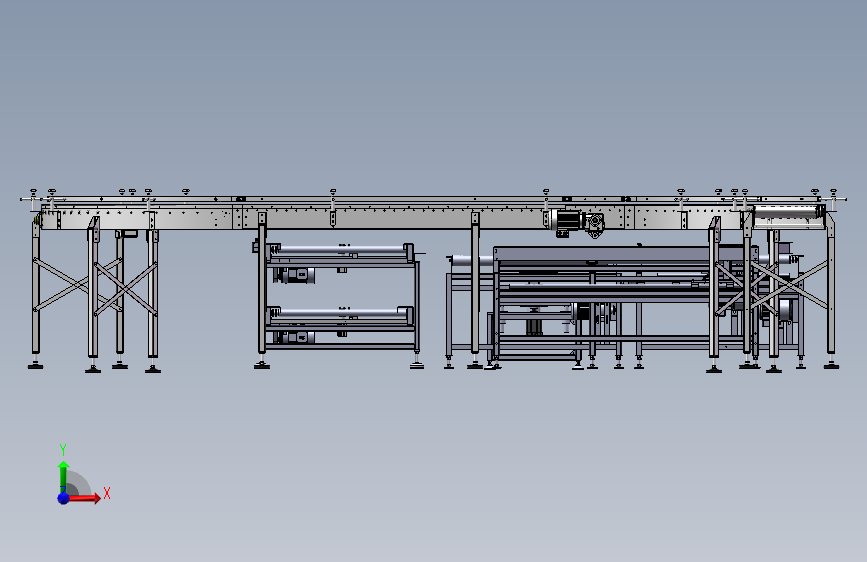Click the green Y axis arrow of the triad
867x562 pixels.
click(x=64, y=477)
